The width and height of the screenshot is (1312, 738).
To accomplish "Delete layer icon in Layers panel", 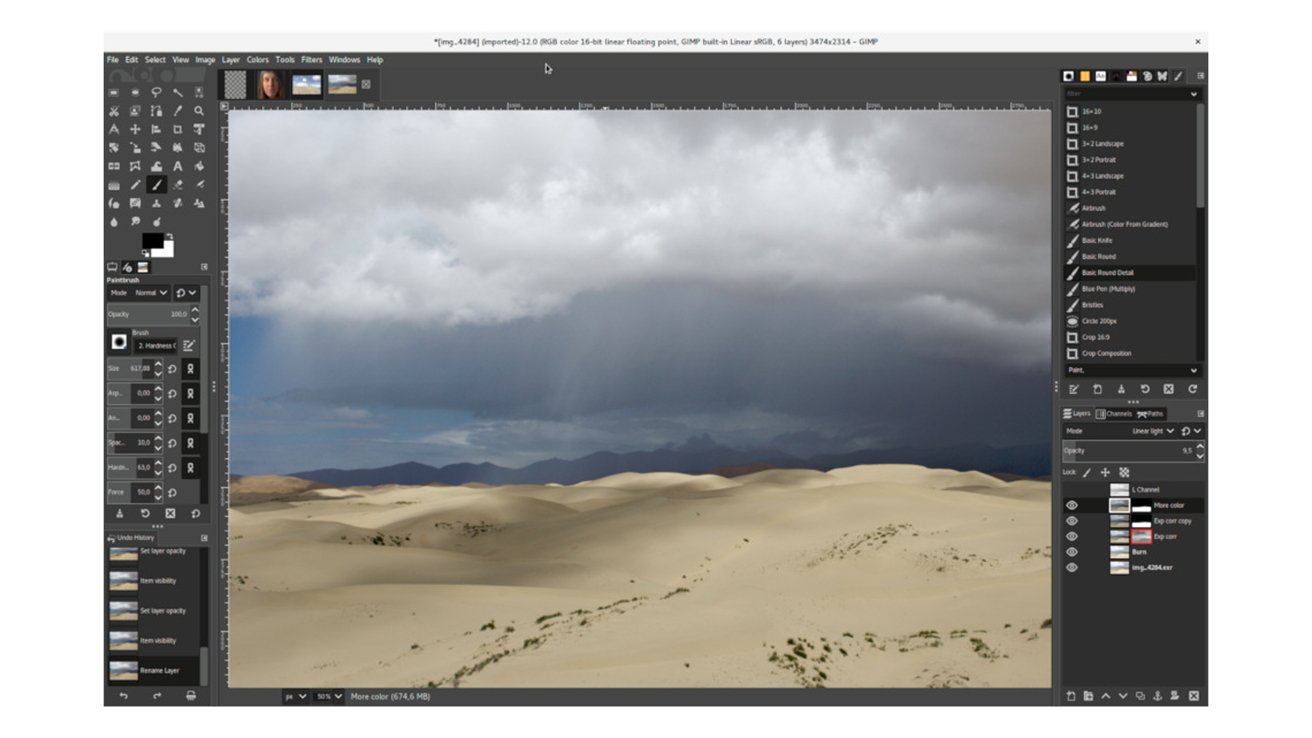I will 1193,696.
